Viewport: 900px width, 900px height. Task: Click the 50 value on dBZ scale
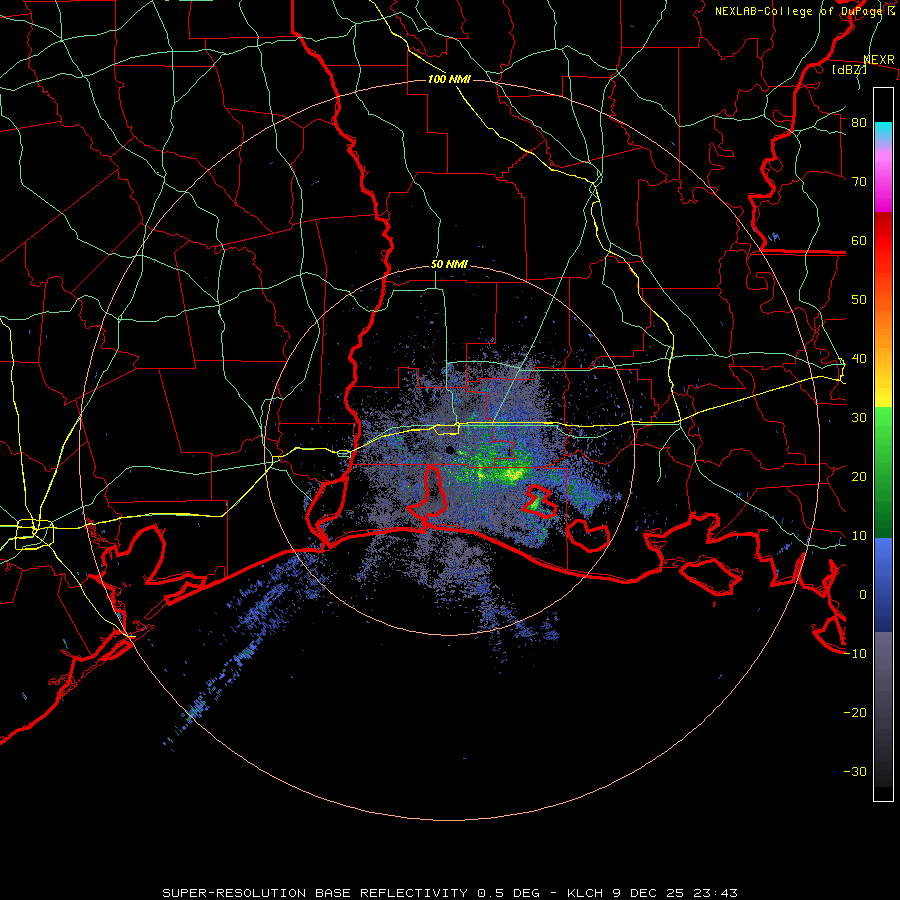click(859, 300)
